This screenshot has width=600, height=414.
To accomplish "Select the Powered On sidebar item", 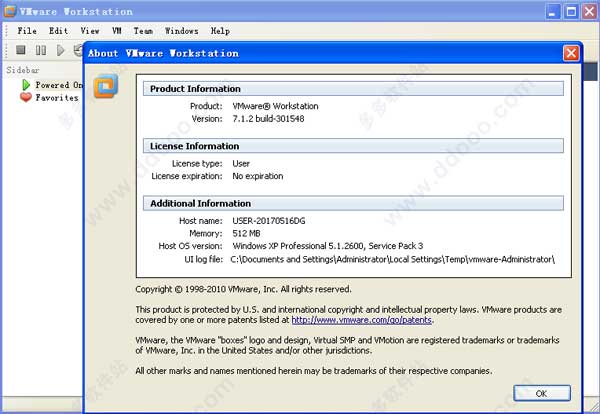I will [52, 85].
